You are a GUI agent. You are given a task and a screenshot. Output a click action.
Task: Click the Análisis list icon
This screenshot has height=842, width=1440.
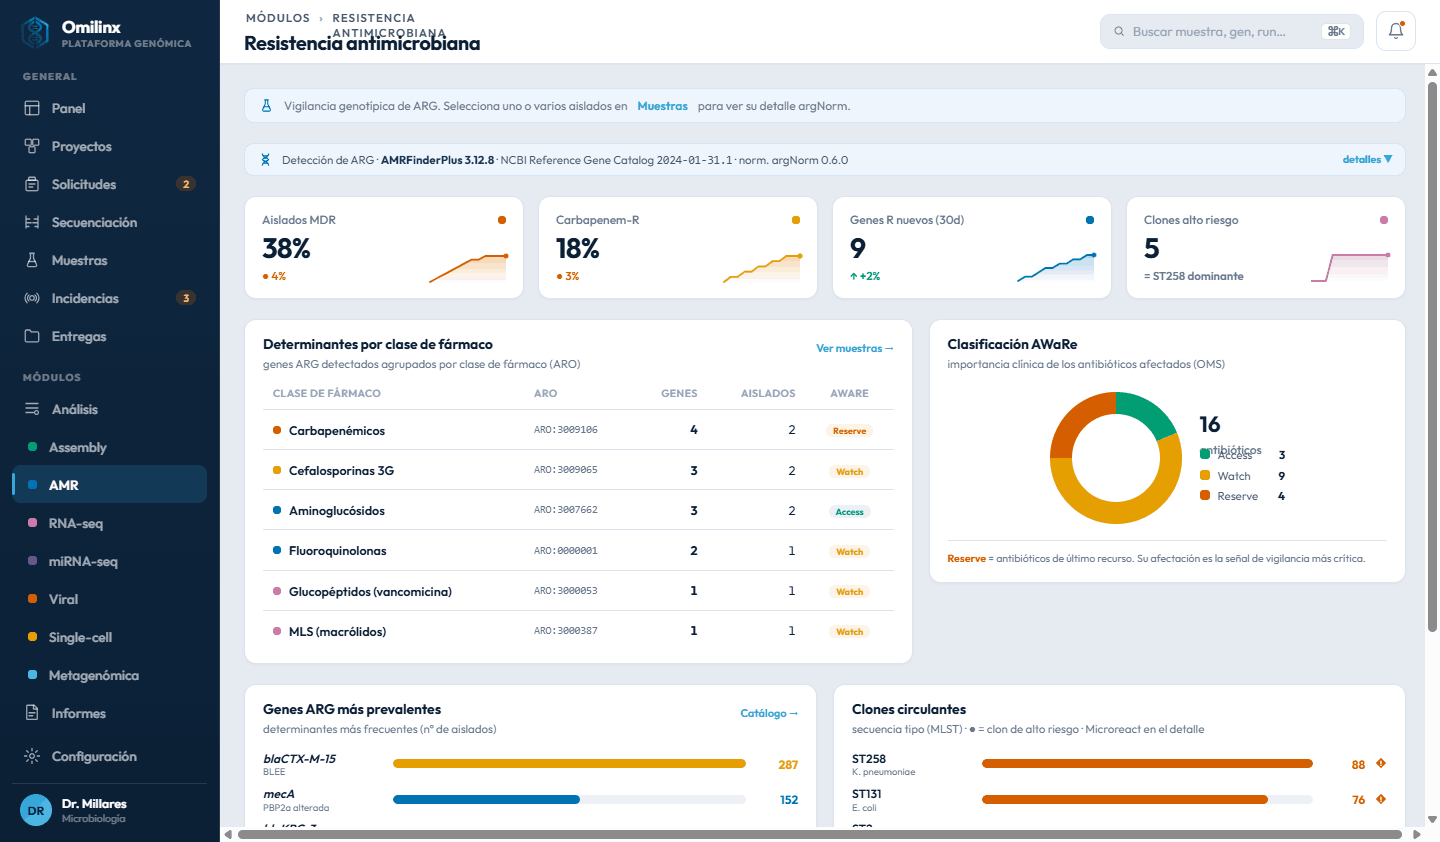[x=32, y=409]
